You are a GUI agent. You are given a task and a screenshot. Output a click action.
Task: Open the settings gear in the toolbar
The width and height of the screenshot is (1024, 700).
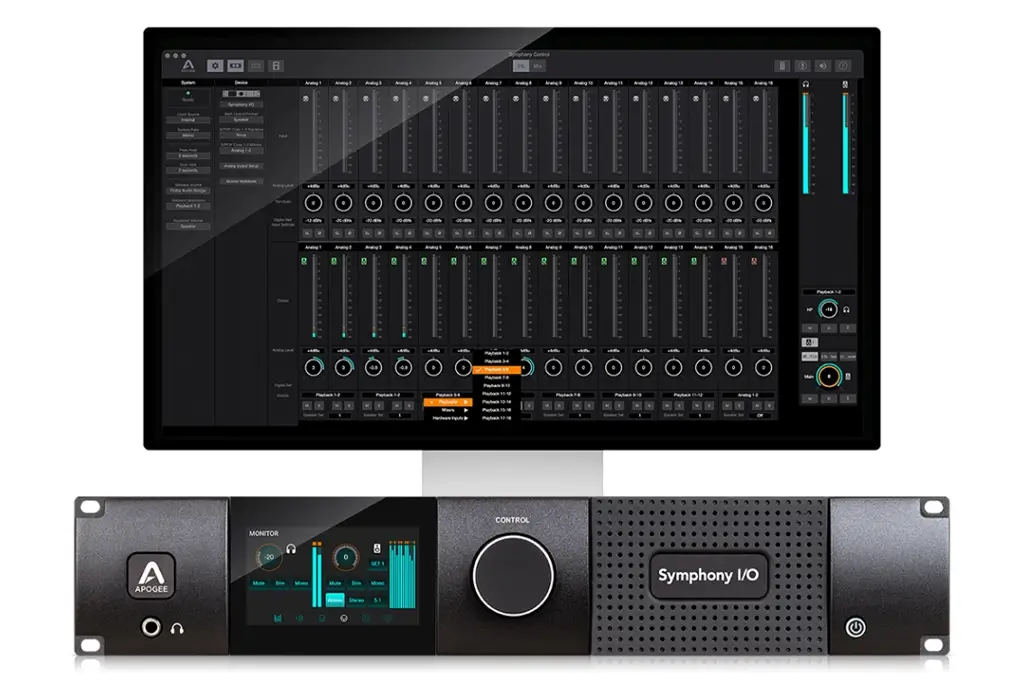(x=215, y=65)
